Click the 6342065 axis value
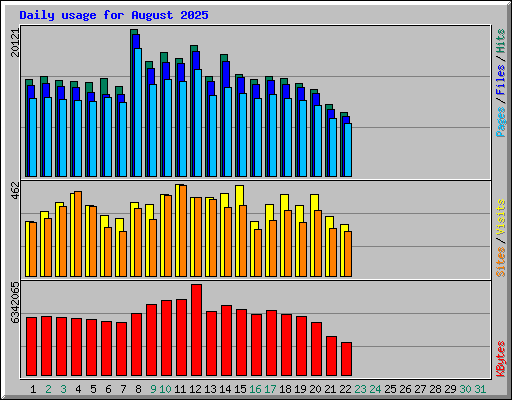Screen dimensions: 512x400 pos(15,303)
